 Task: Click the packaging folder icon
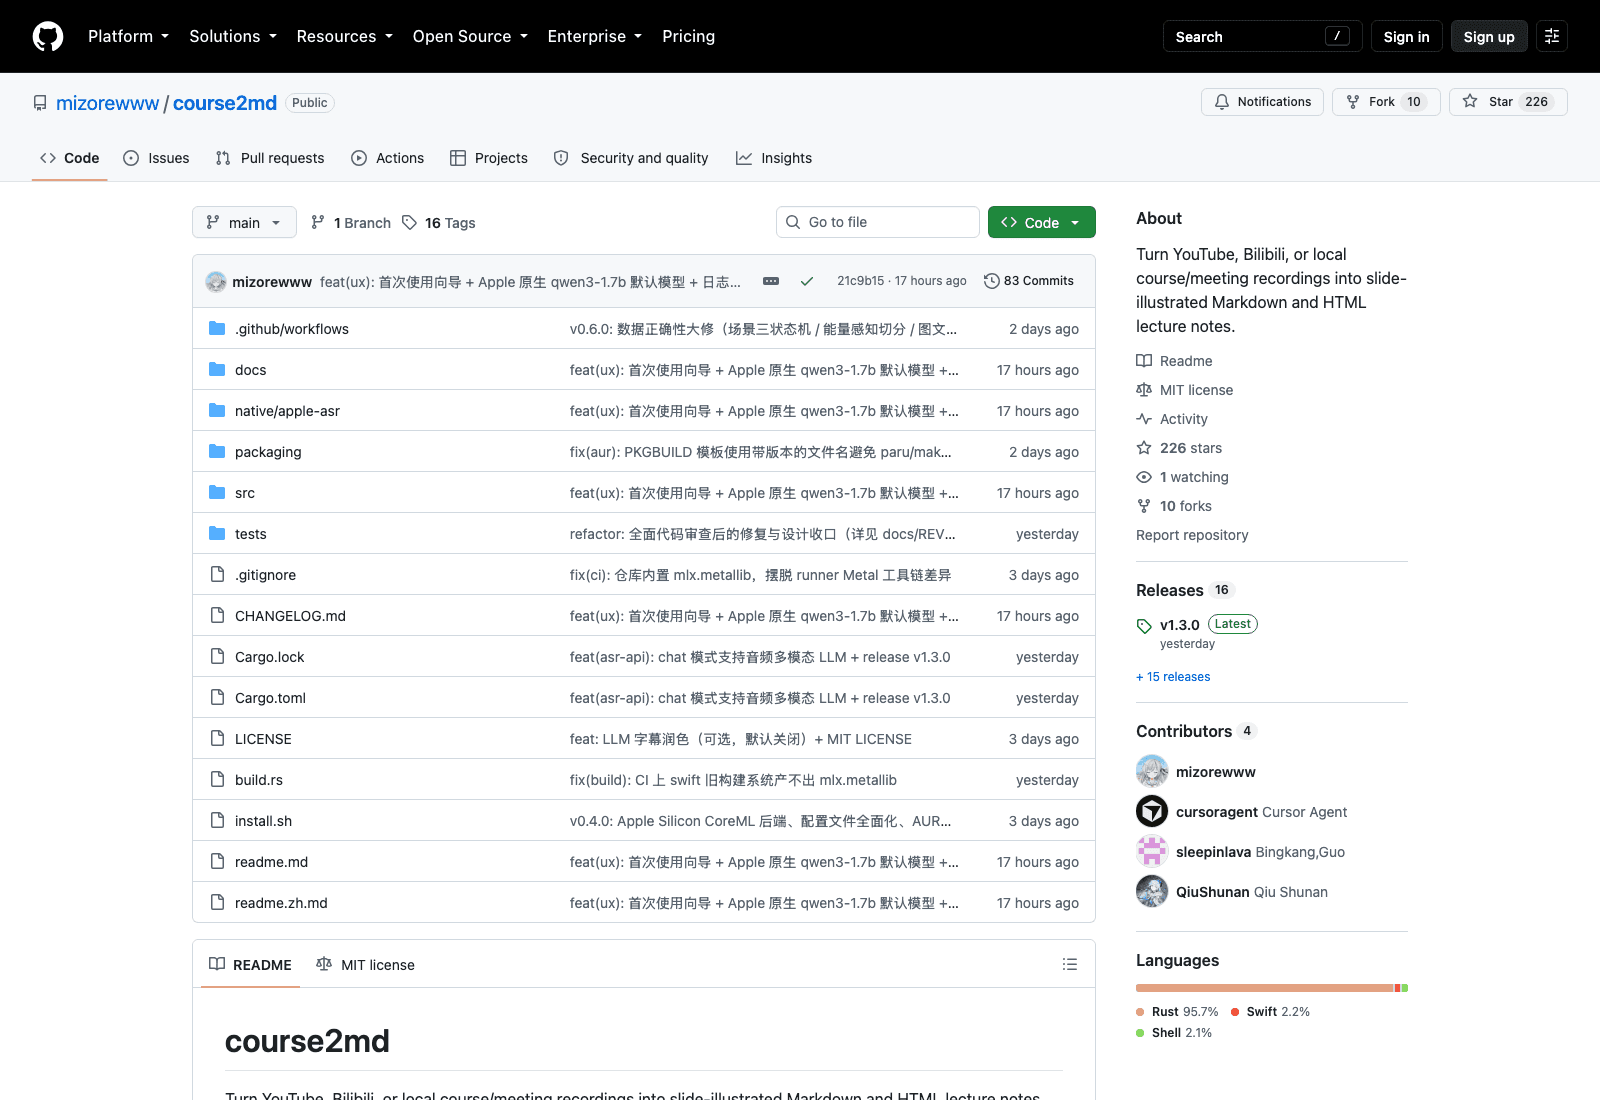coord(217,451)
